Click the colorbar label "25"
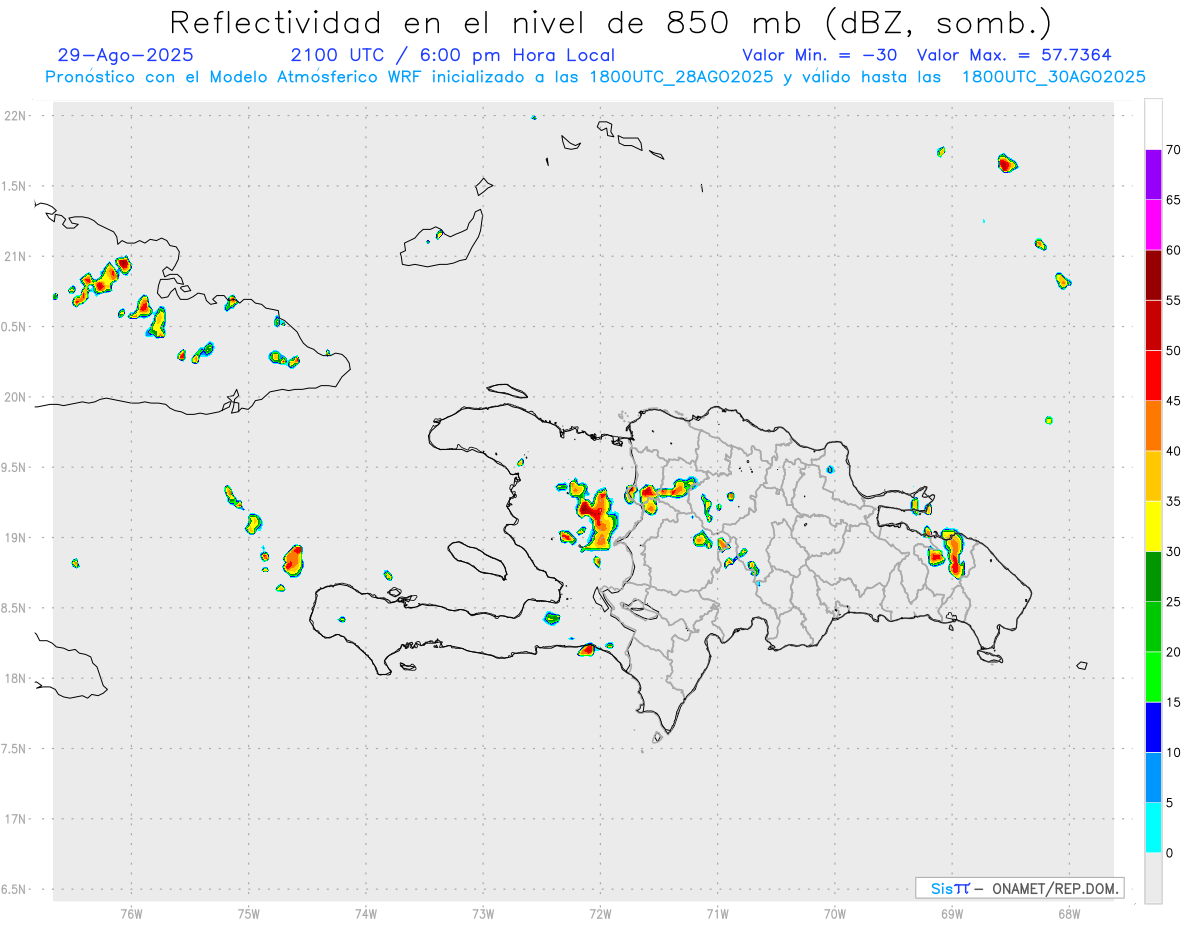Image resolution: width=1200 pixels, height=927 pixels. (x=1174, y=602)
